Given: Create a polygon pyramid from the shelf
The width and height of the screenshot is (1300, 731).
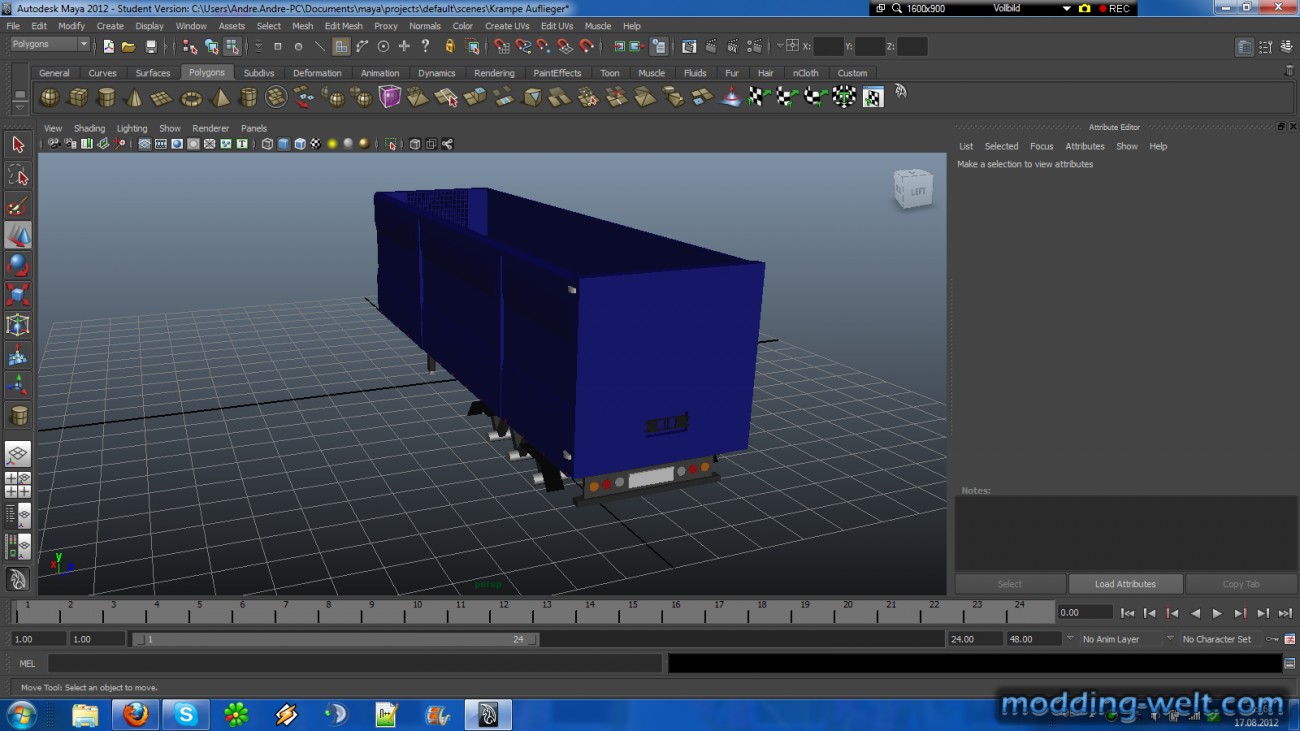Looking at the screenshot, I should click(220, 97).
